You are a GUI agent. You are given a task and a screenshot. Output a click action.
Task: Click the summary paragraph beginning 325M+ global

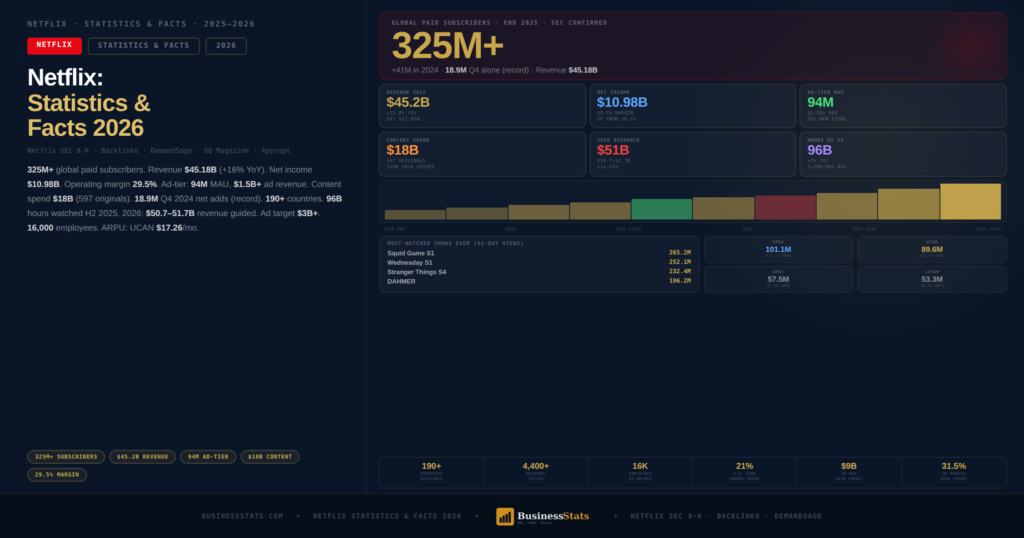185,198
